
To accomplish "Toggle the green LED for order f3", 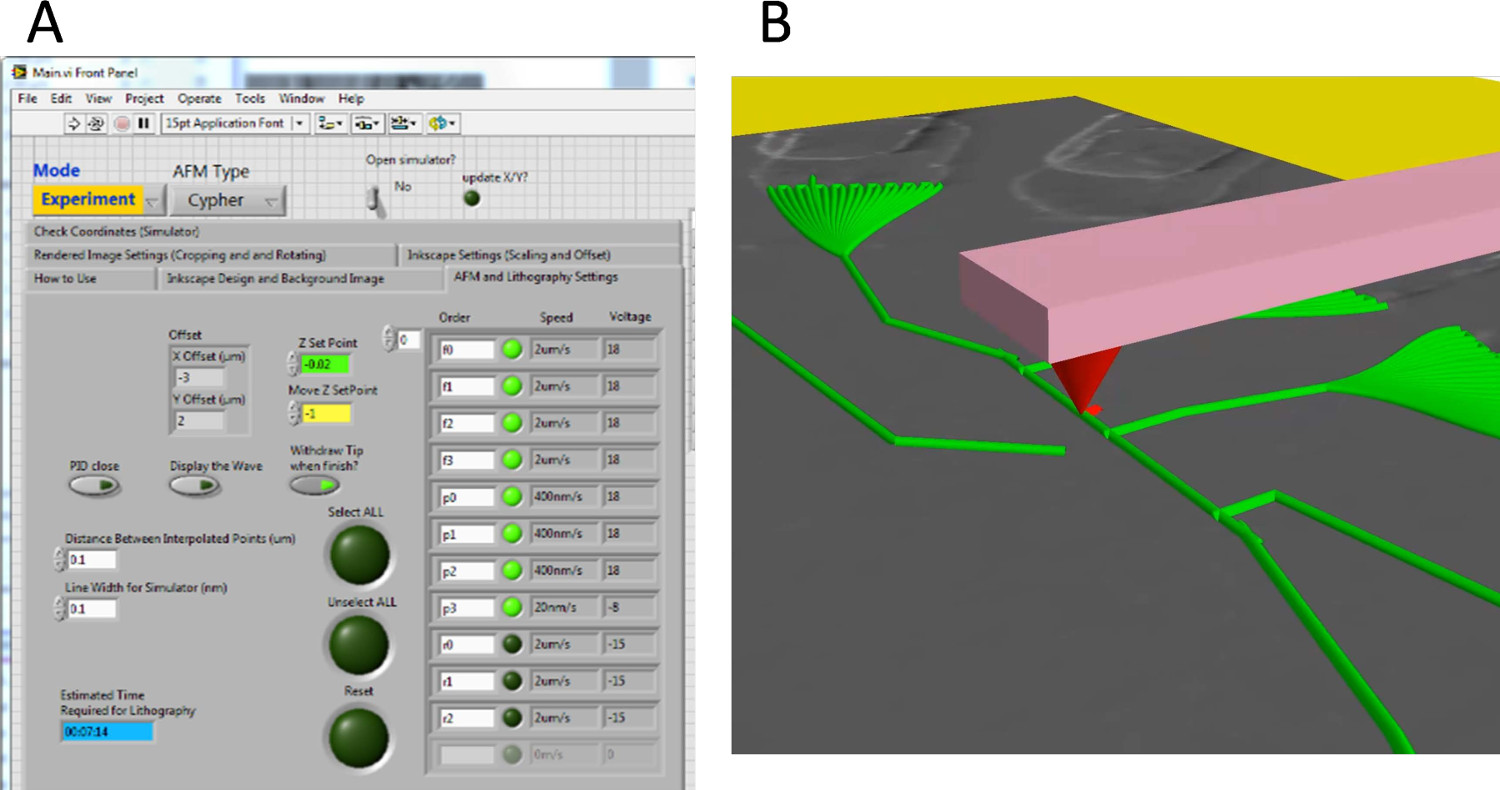I will pyautogui.click(x=513, y=460).
